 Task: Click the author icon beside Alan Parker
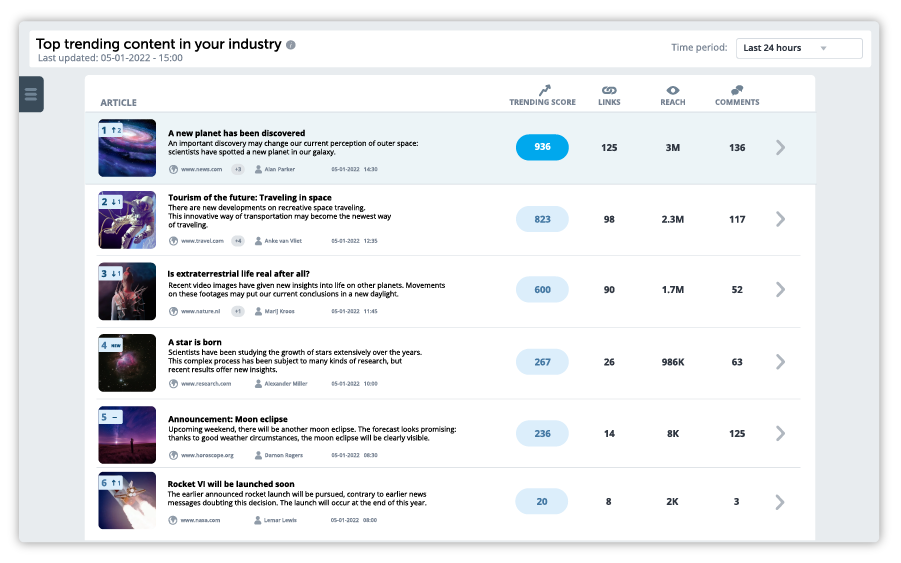[258, 169]
